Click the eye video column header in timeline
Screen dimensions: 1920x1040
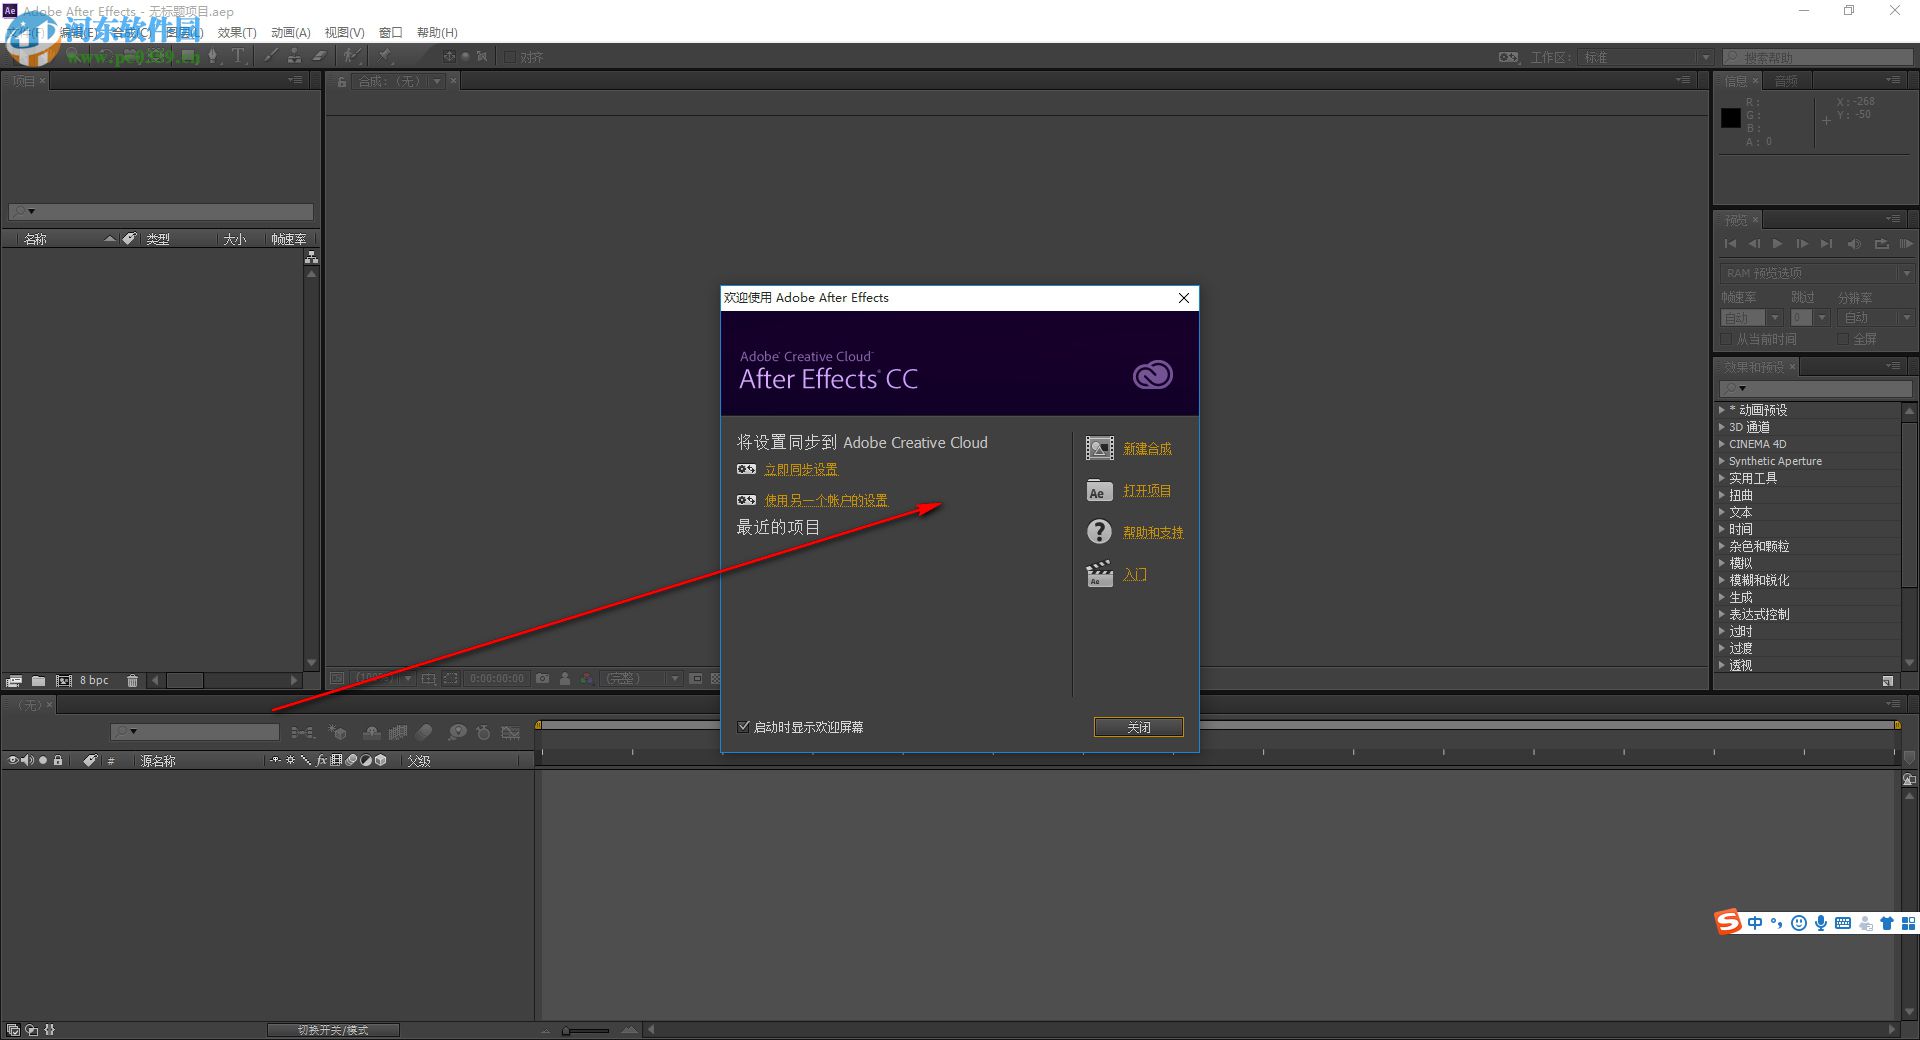click(13, 760)
